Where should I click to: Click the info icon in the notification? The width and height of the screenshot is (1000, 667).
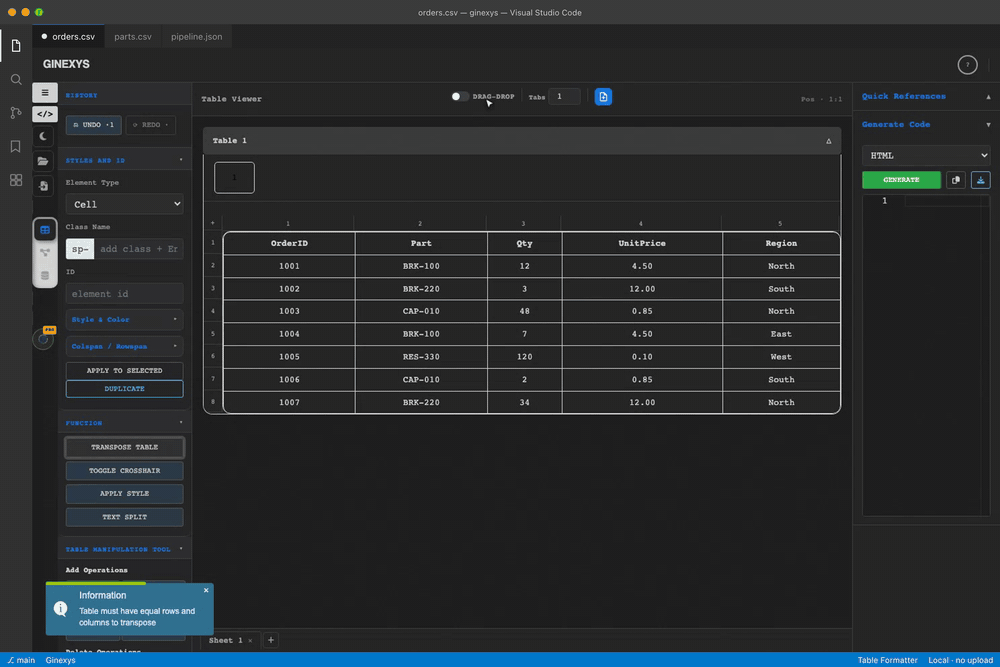(61, 608)
